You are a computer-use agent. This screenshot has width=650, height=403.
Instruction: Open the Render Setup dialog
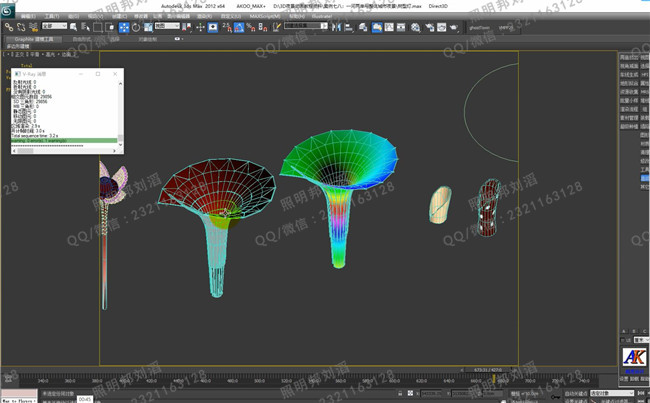coord(429,27)
